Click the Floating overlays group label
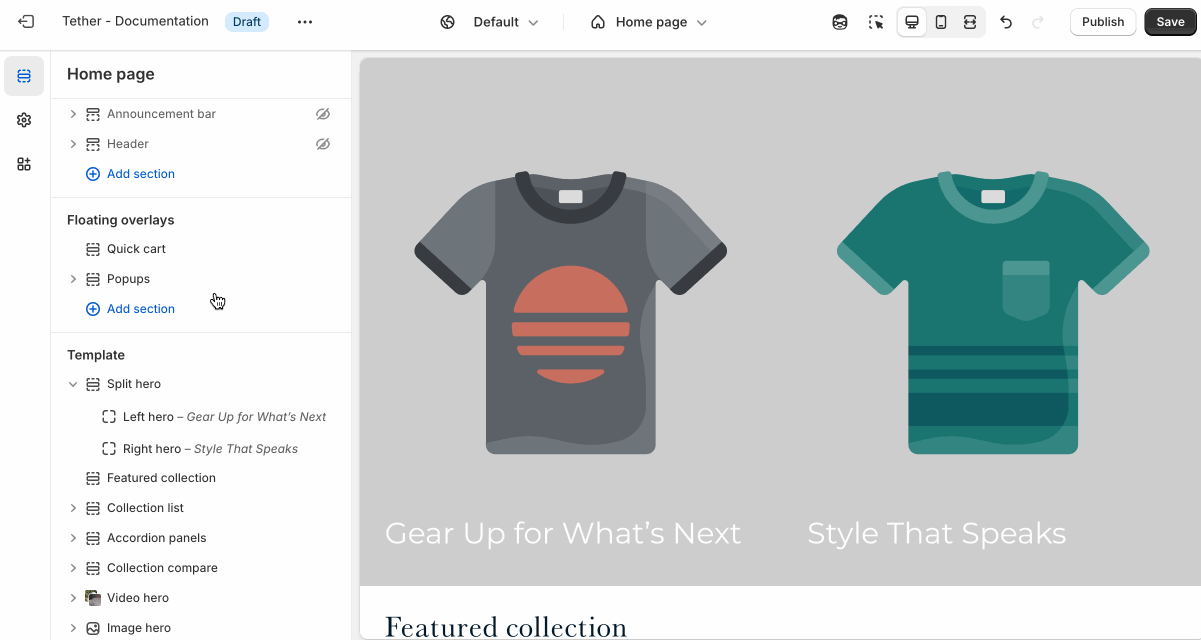 pos(121,220)
